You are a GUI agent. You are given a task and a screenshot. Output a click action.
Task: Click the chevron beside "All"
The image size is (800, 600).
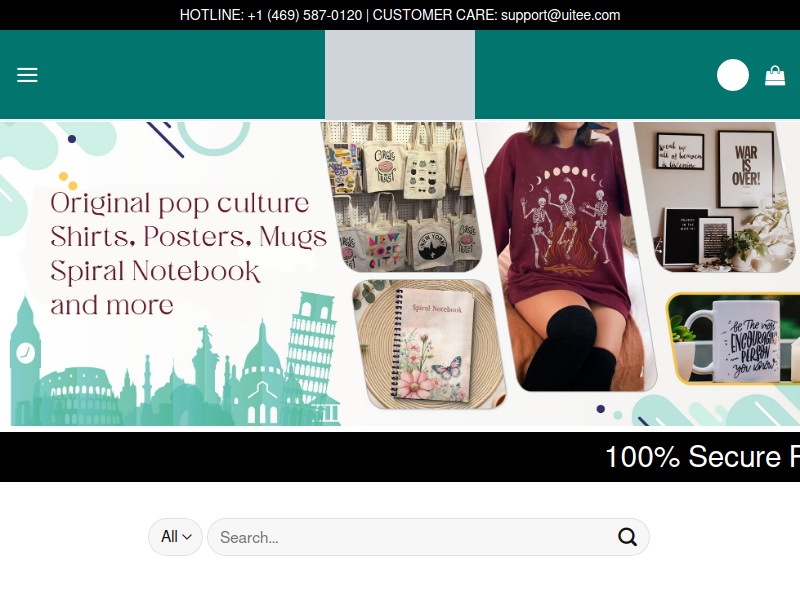tap(187, 538)
